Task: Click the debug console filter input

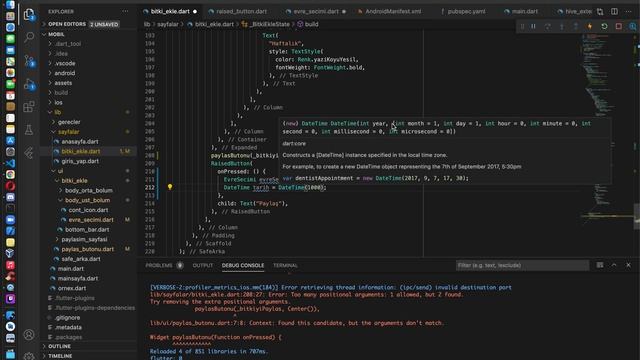Action: pyautogui.click(x=522, y=265)
